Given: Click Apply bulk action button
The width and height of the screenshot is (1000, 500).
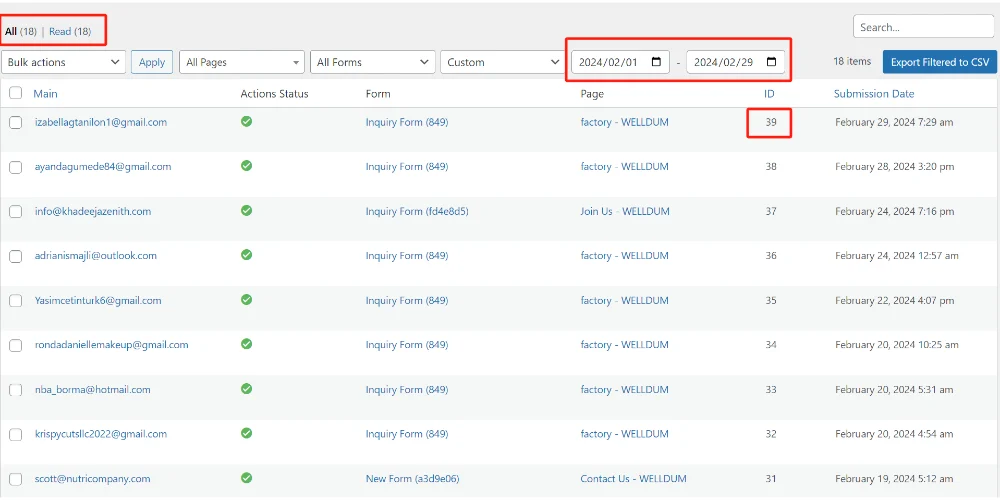Looking at the screenshot, I should (x=152, y=62).
